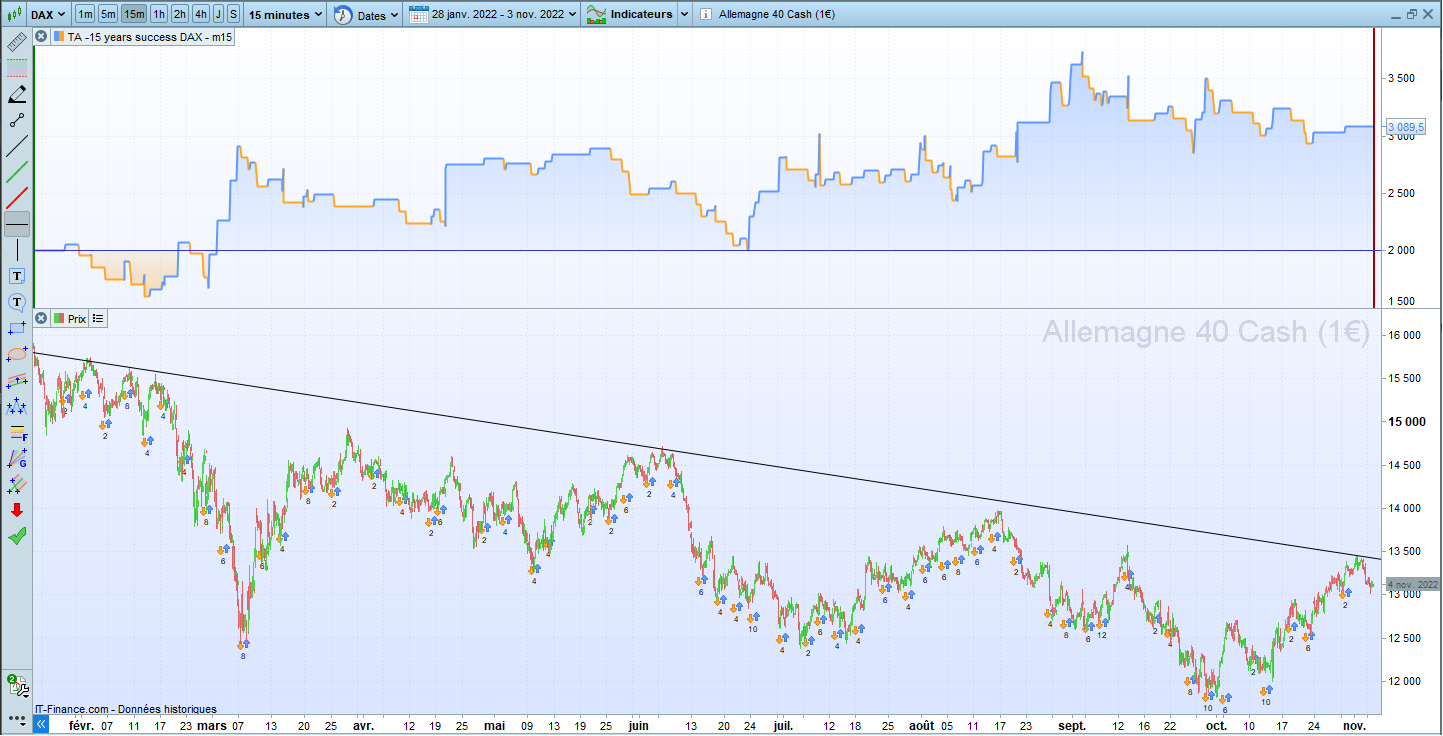Click the scroll-left double arrow on the timeline
Image resolution: width=1443 pixels, height=736 pixels.
tap(41, 724)
